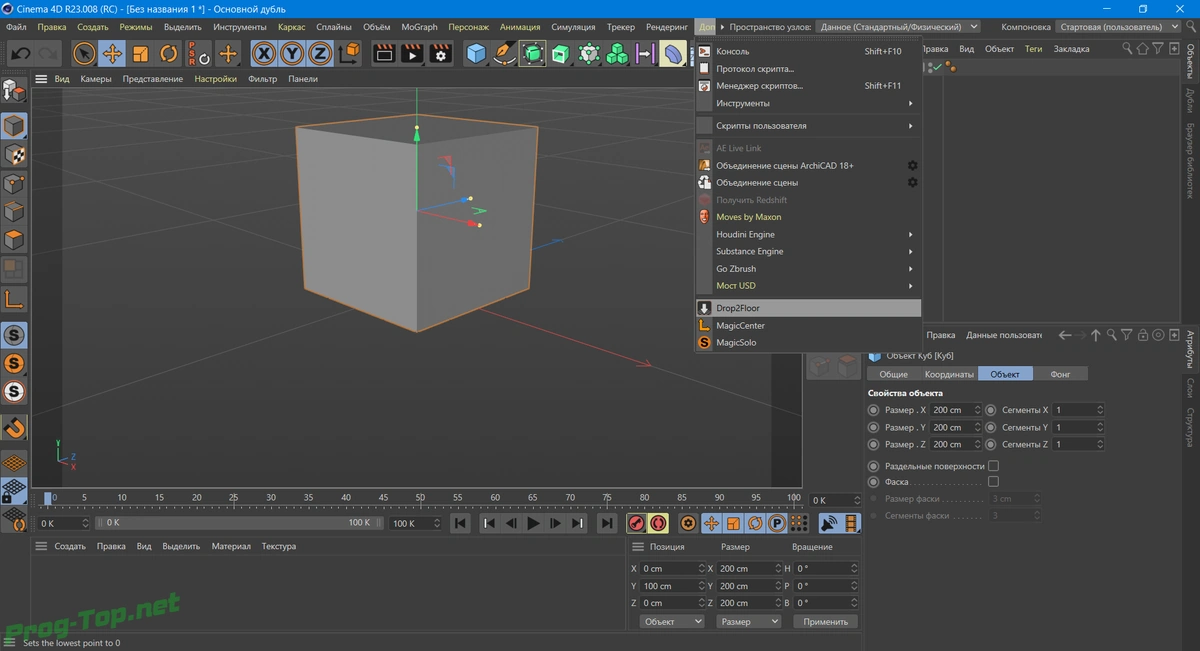Open Менеджер скриптов menu entry
Screen dimensions: 1200x651
(x=808, y=86)
